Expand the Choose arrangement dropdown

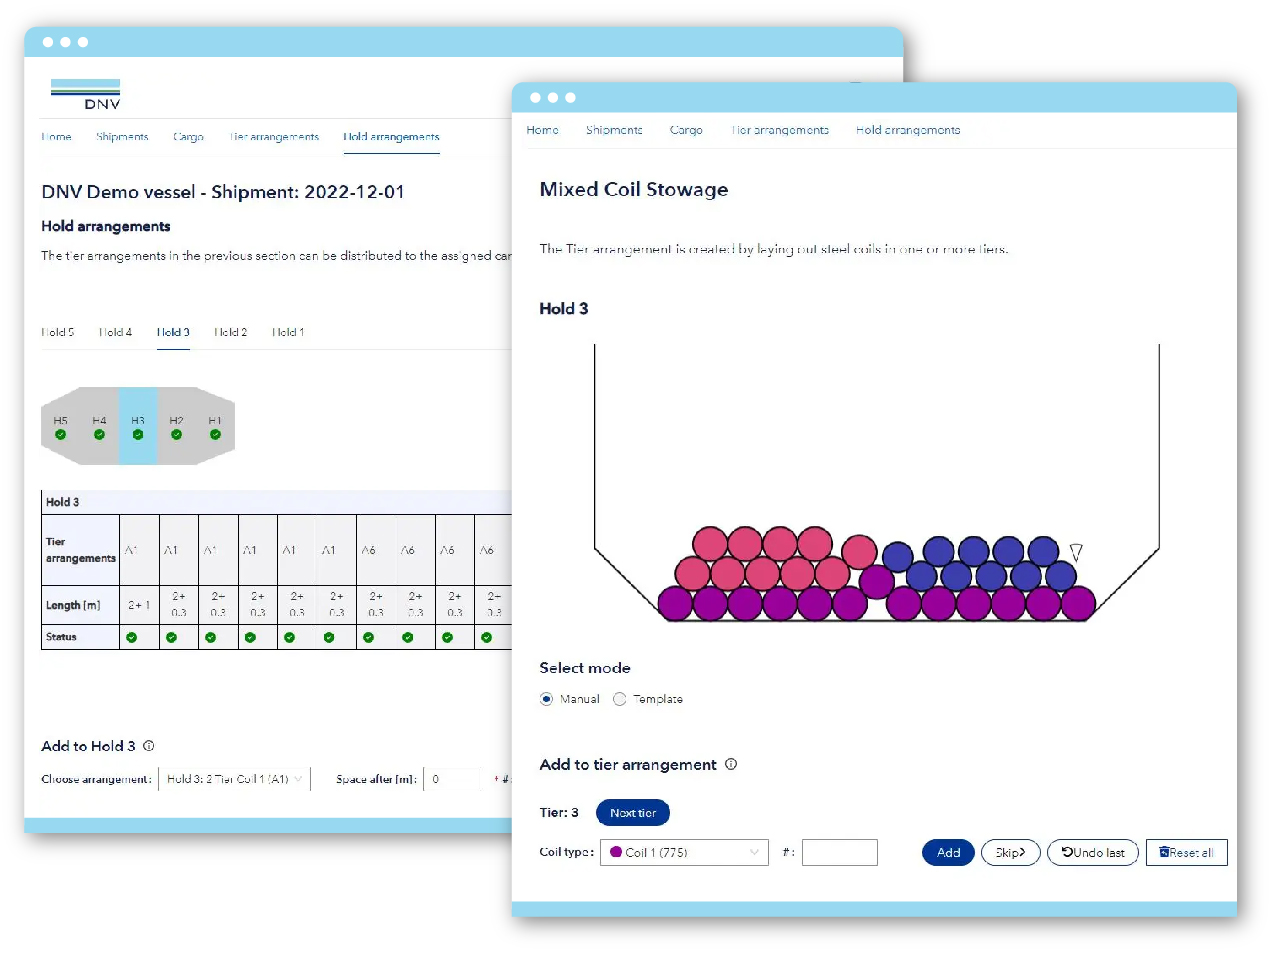pyautogui.click(x=235, y=779)
